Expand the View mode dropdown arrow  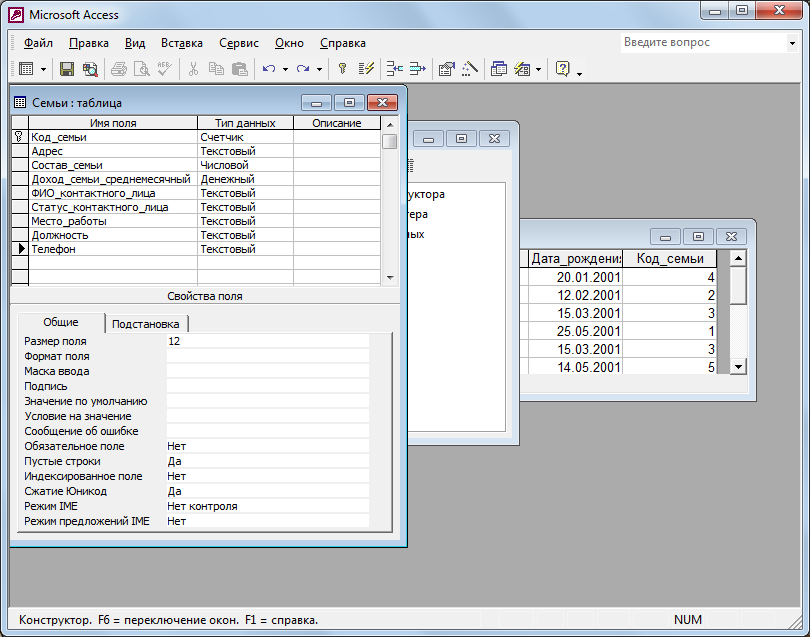tap(42, 69)
